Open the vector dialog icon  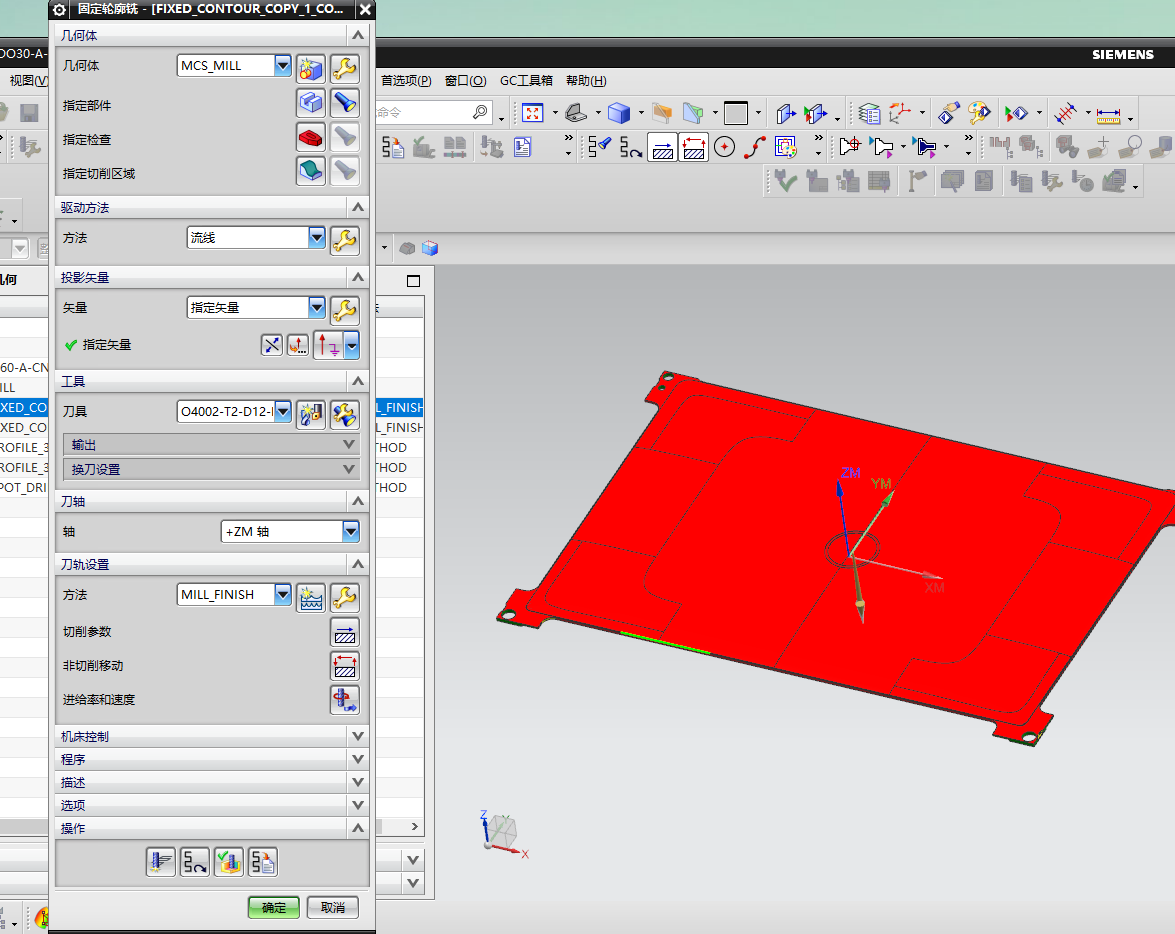click(298, 345)
